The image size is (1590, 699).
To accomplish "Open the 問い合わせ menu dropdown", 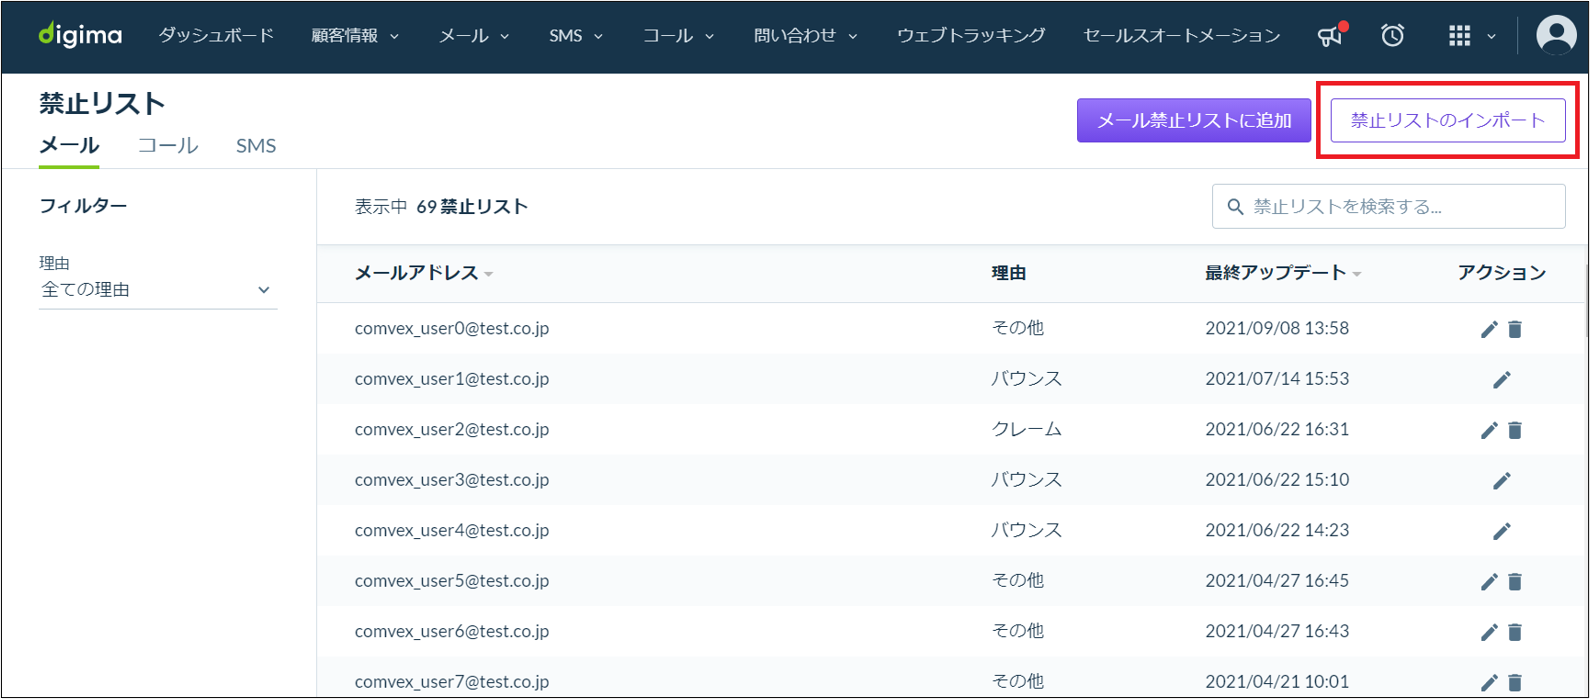I will pos(805,36).
